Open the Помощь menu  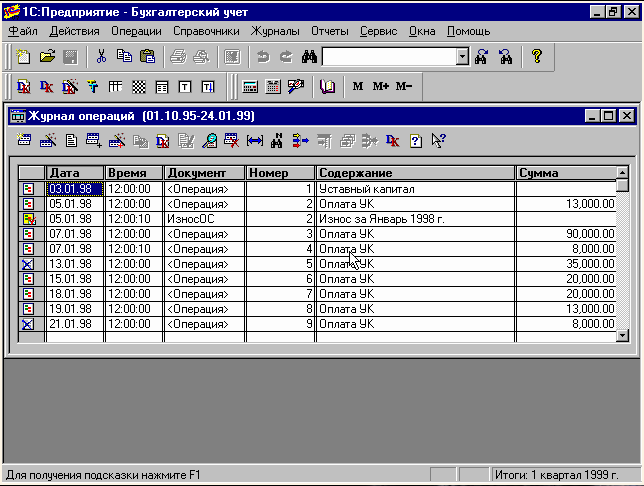coord(469,31)
